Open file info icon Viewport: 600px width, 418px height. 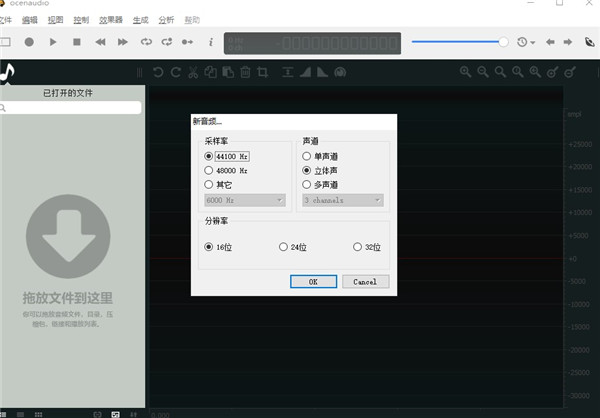point(210,42)
